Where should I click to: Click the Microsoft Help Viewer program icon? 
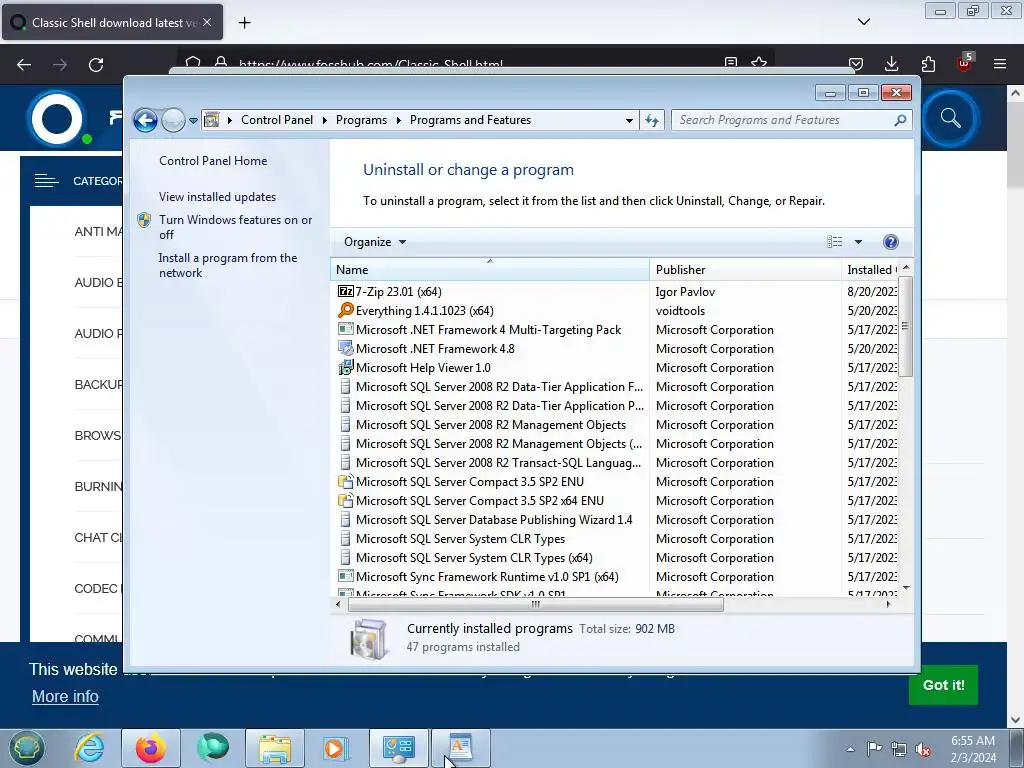click(345, 368)
